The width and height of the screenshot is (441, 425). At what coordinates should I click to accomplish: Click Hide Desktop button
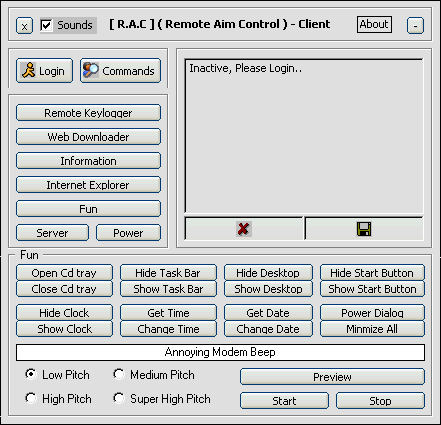click(268, 273)
